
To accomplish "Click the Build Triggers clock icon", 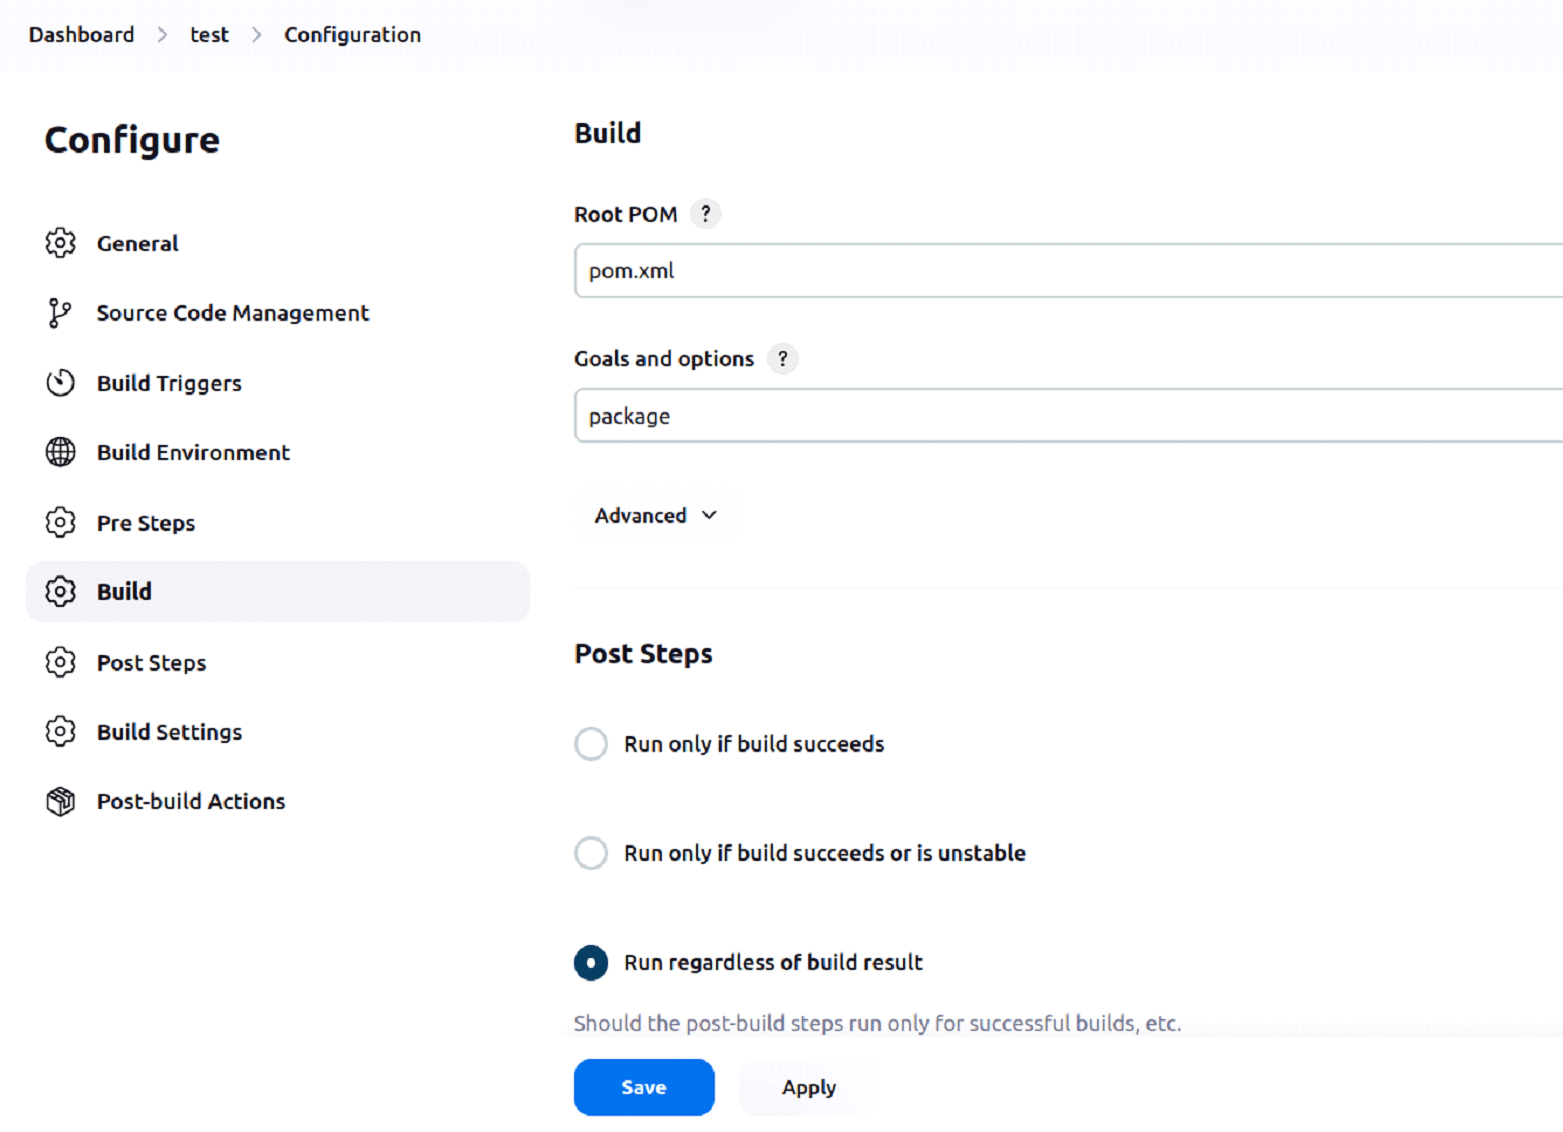I will click(60, 383).
